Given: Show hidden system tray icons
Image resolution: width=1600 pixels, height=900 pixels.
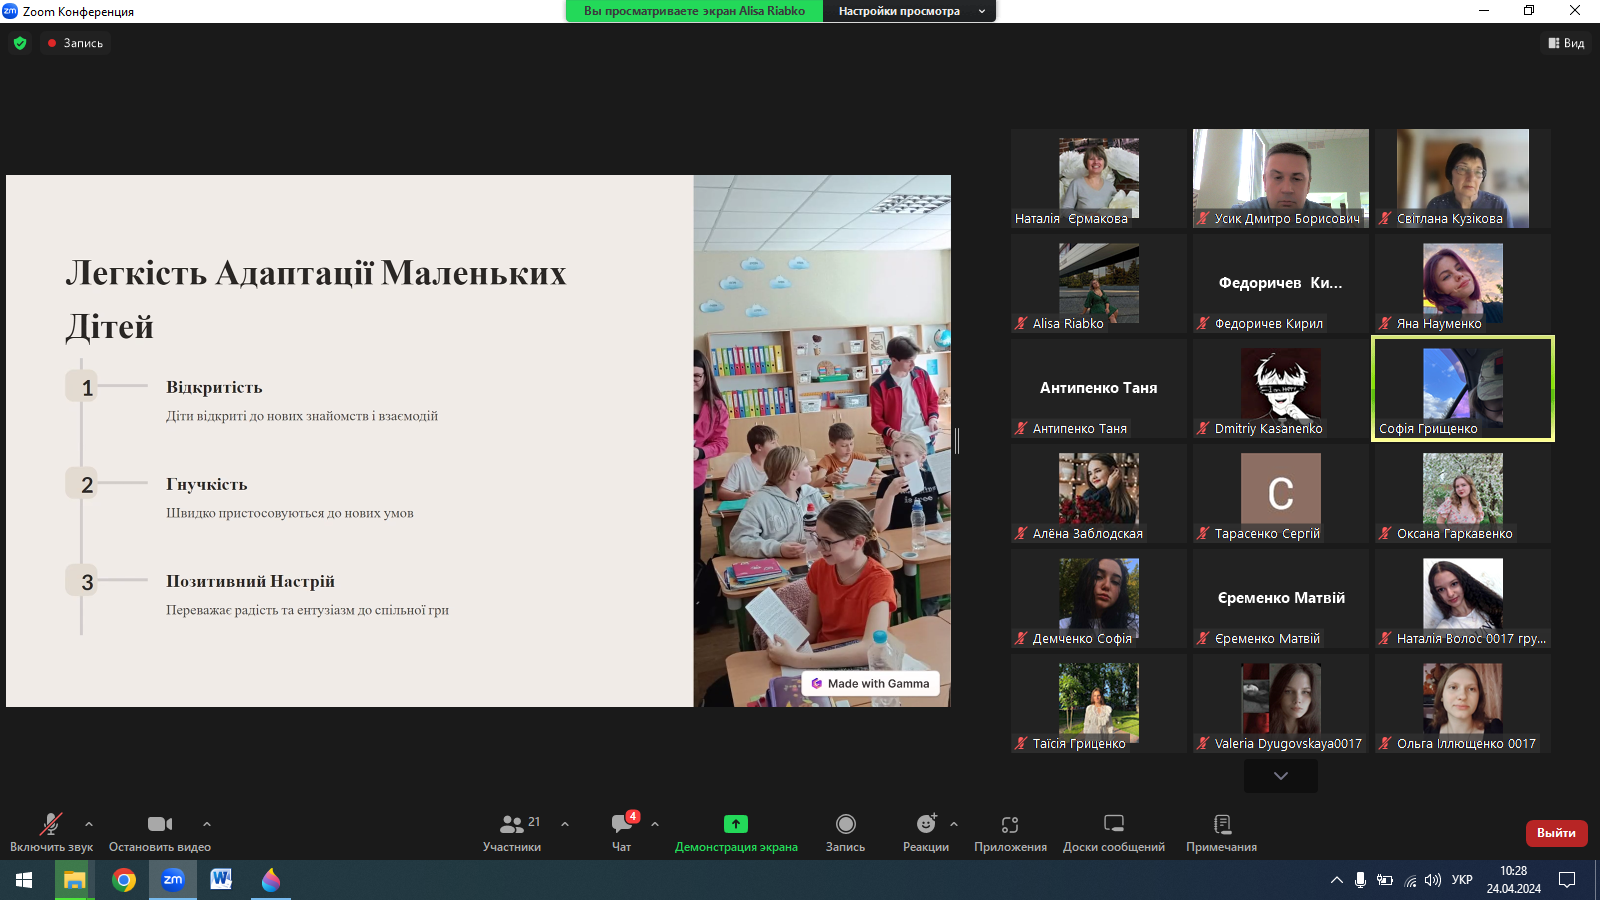Looking at the screenshot, I should pyautogui.click(x=1336, y=880).
